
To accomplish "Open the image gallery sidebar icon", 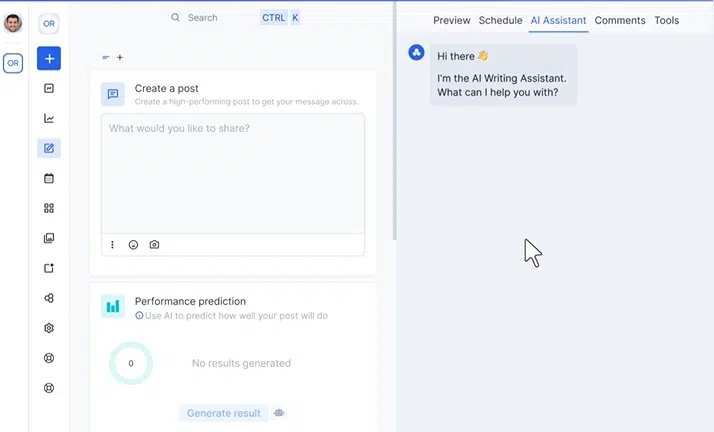I will click(49, 238).
